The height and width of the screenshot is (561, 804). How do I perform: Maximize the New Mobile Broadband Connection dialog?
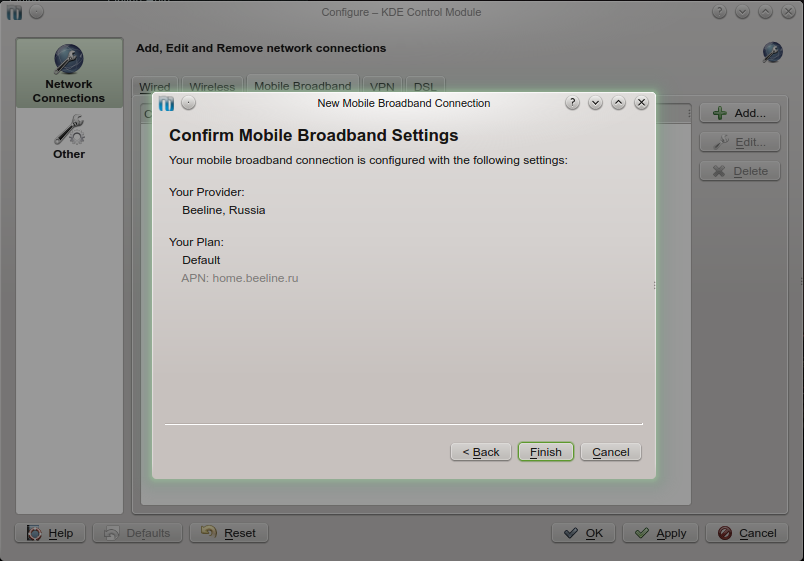pos(618,103)
